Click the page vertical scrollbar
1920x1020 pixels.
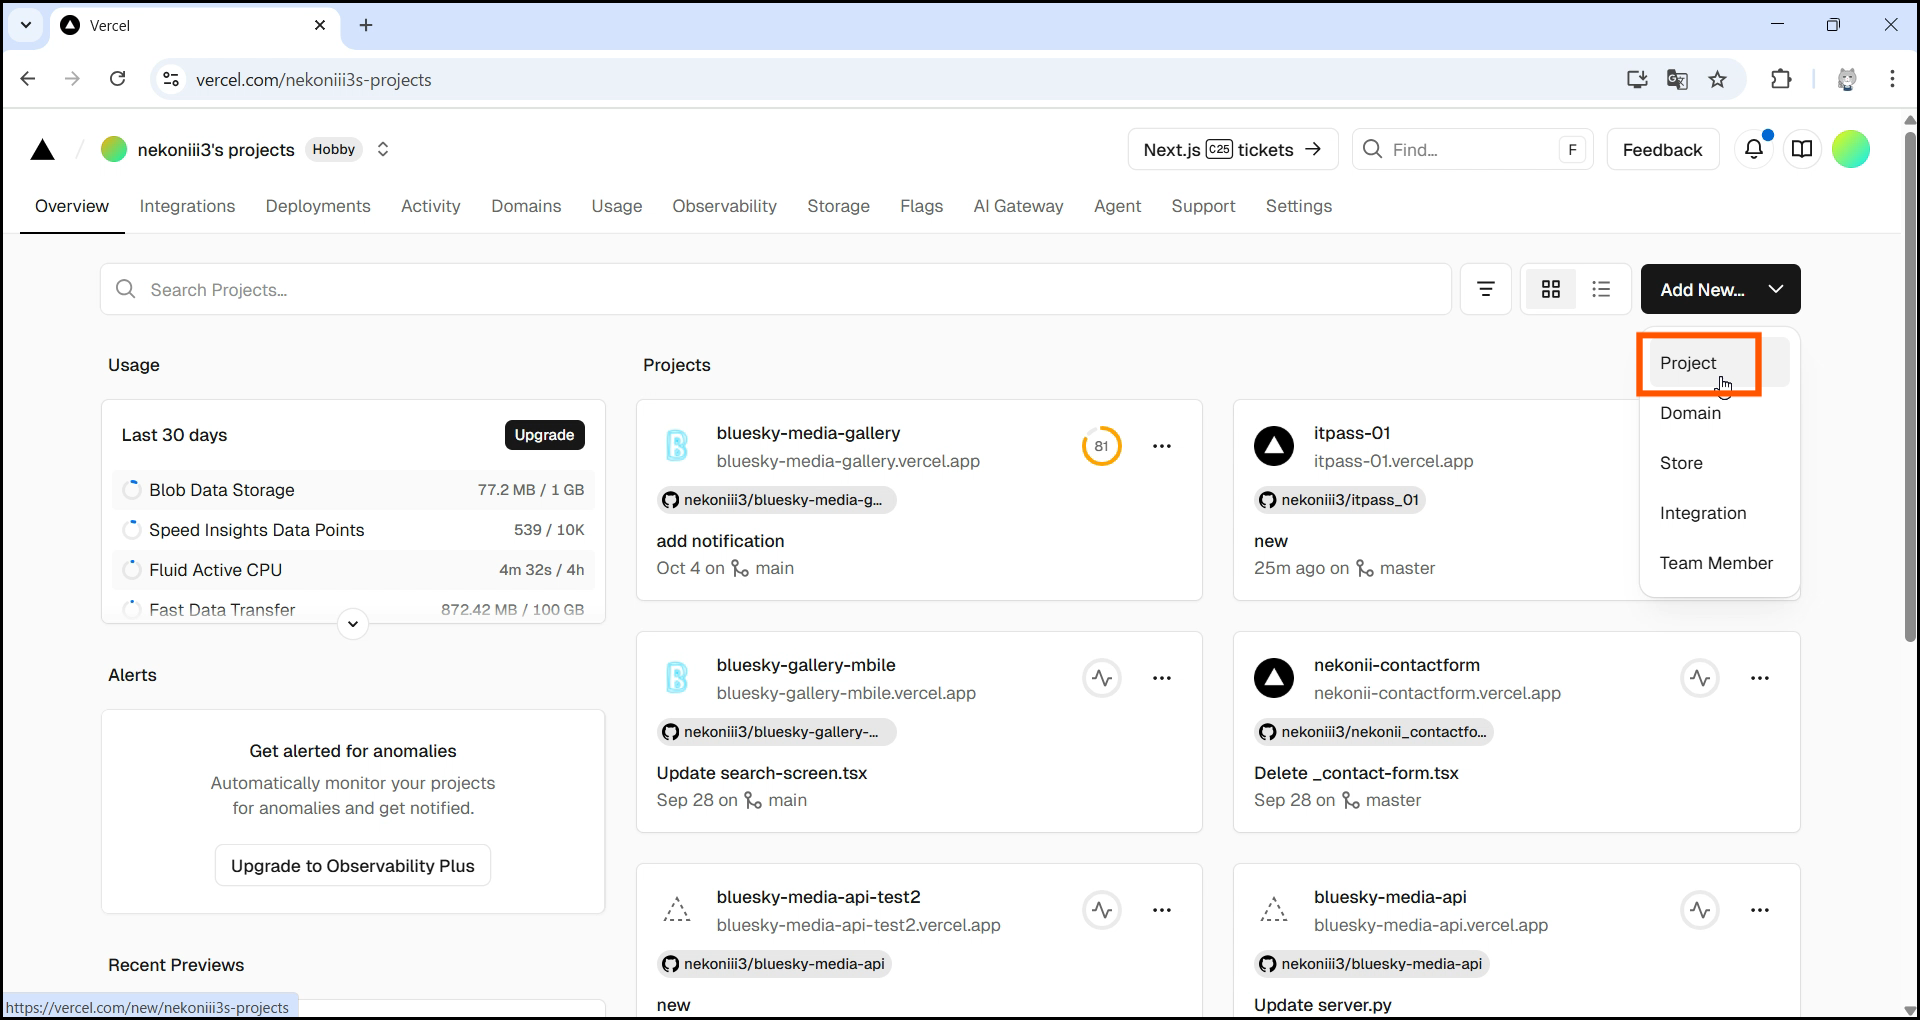pos(1910,385)
